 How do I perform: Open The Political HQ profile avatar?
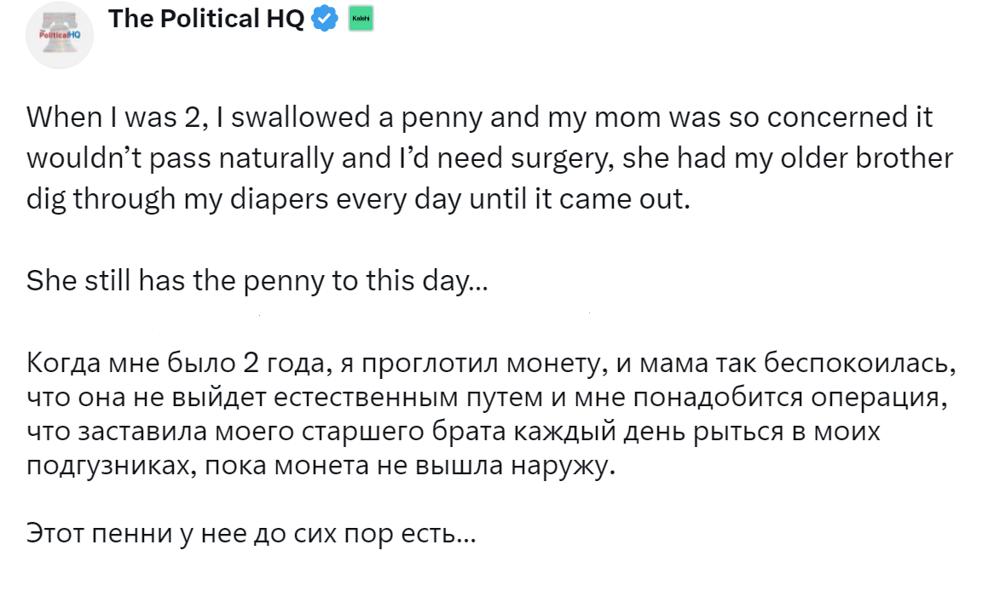(59, 36)
